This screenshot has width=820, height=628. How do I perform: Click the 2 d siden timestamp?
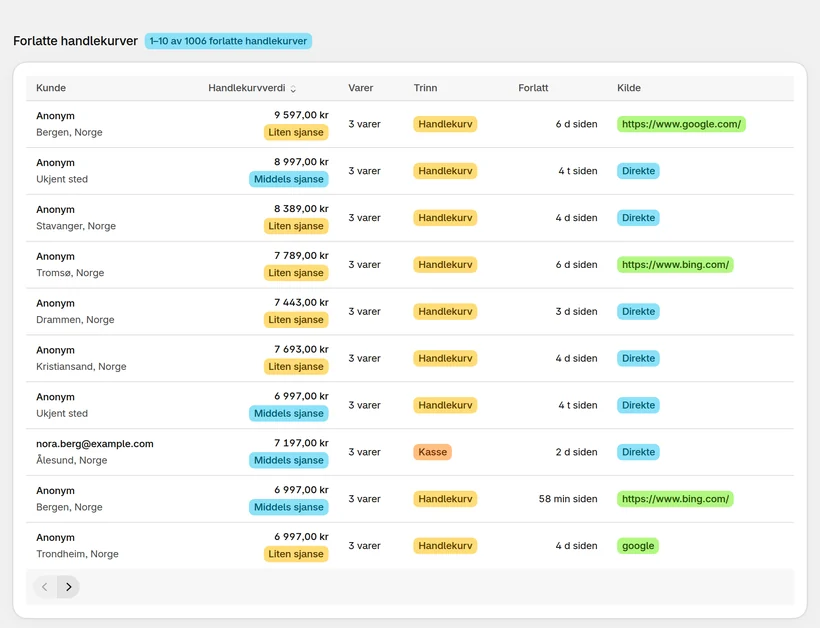point(576,452)
